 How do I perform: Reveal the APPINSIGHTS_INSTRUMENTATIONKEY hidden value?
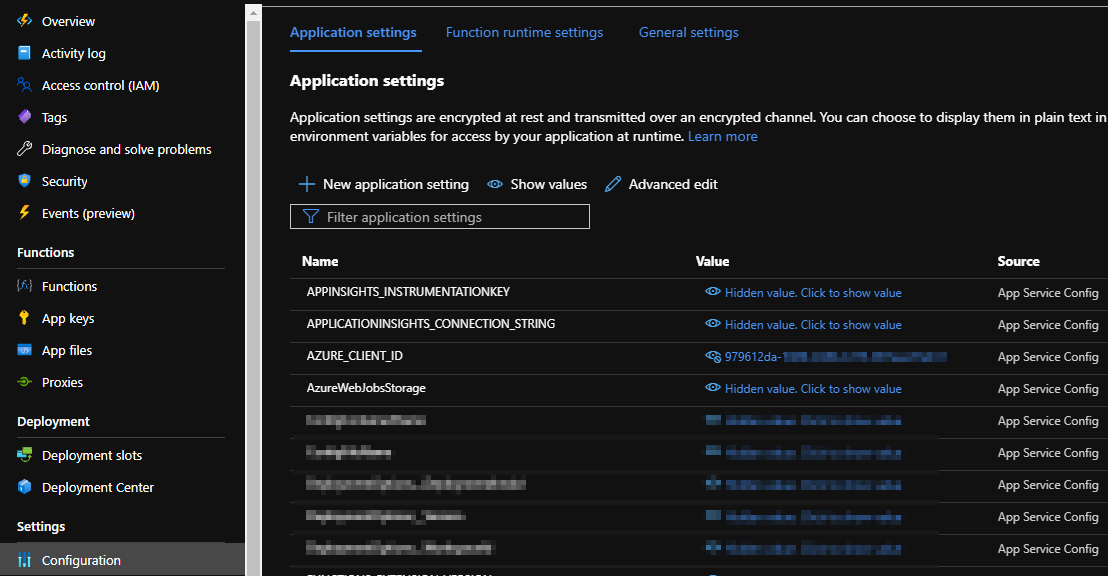[x=812, y=292]
